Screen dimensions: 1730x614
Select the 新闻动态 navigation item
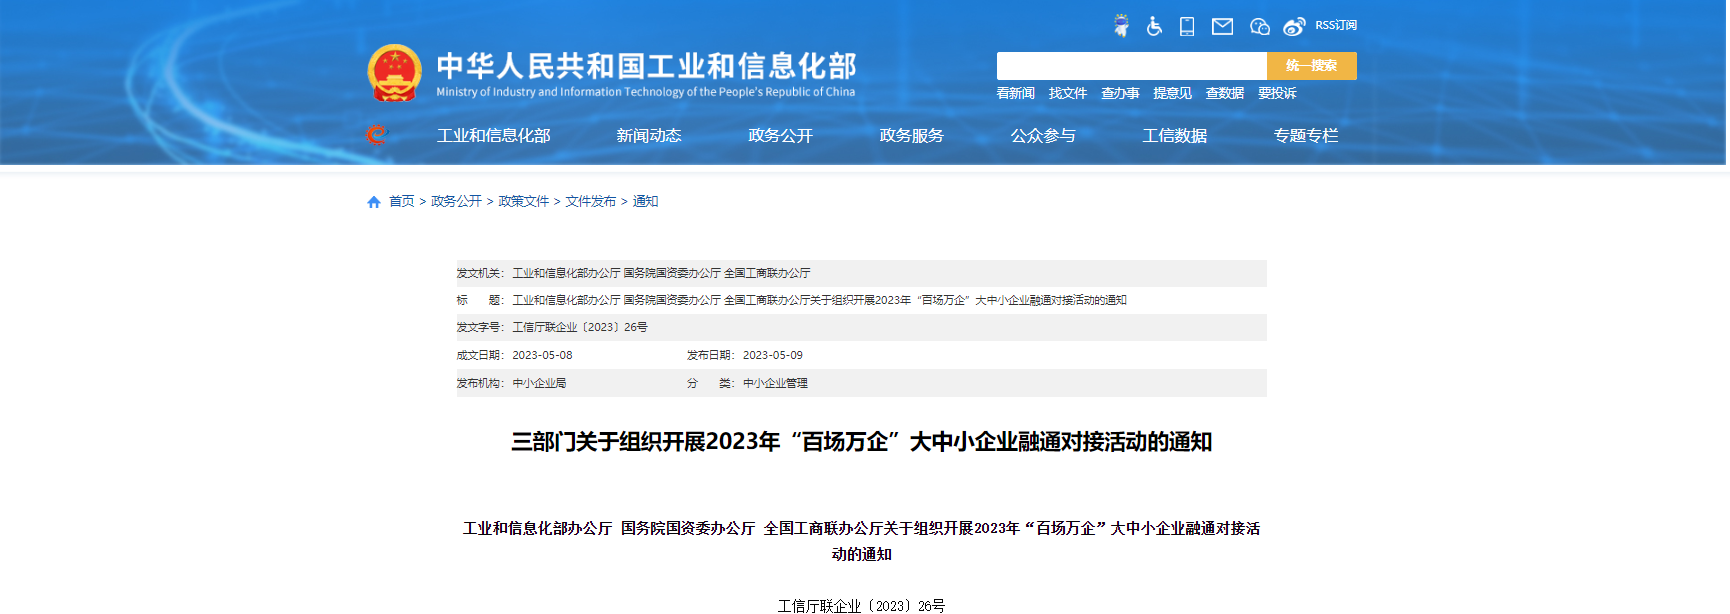[649, 136]
